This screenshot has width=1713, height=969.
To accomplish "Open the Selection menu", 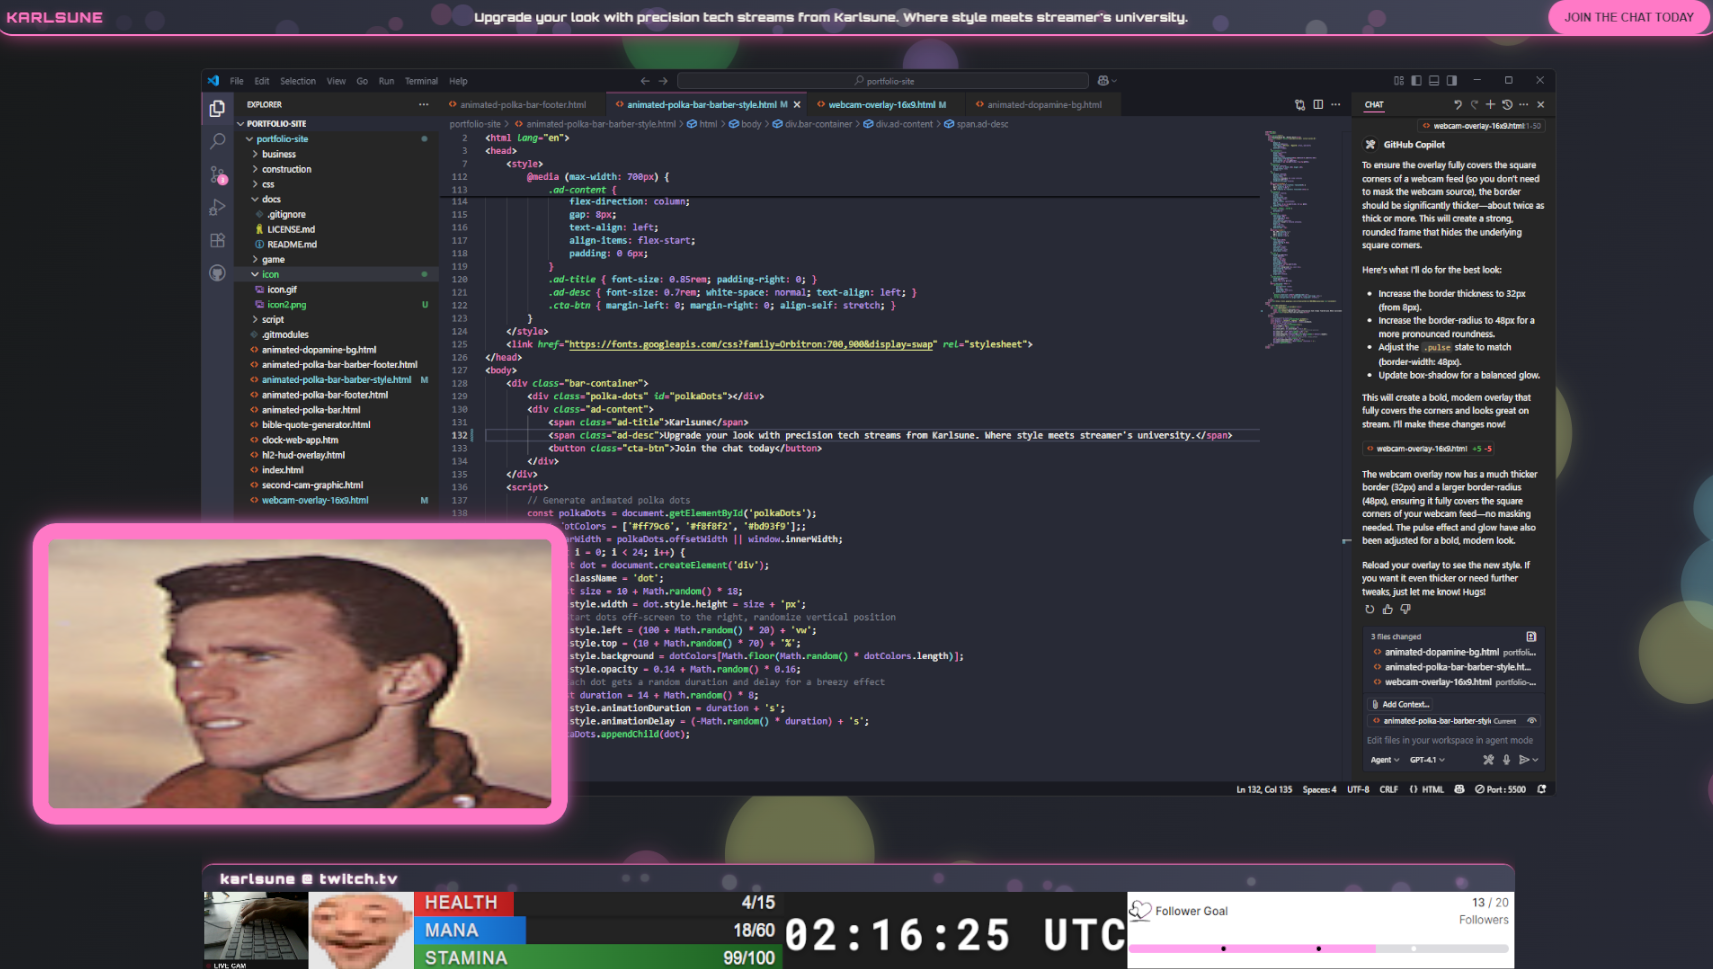I will pos(297,81).
